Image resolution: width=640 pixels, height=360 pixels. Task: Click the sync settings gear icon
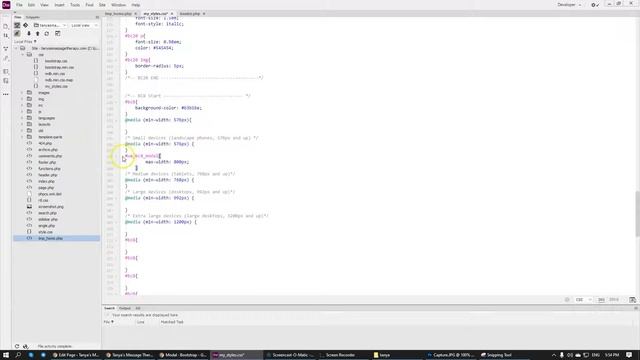point(595,5)
